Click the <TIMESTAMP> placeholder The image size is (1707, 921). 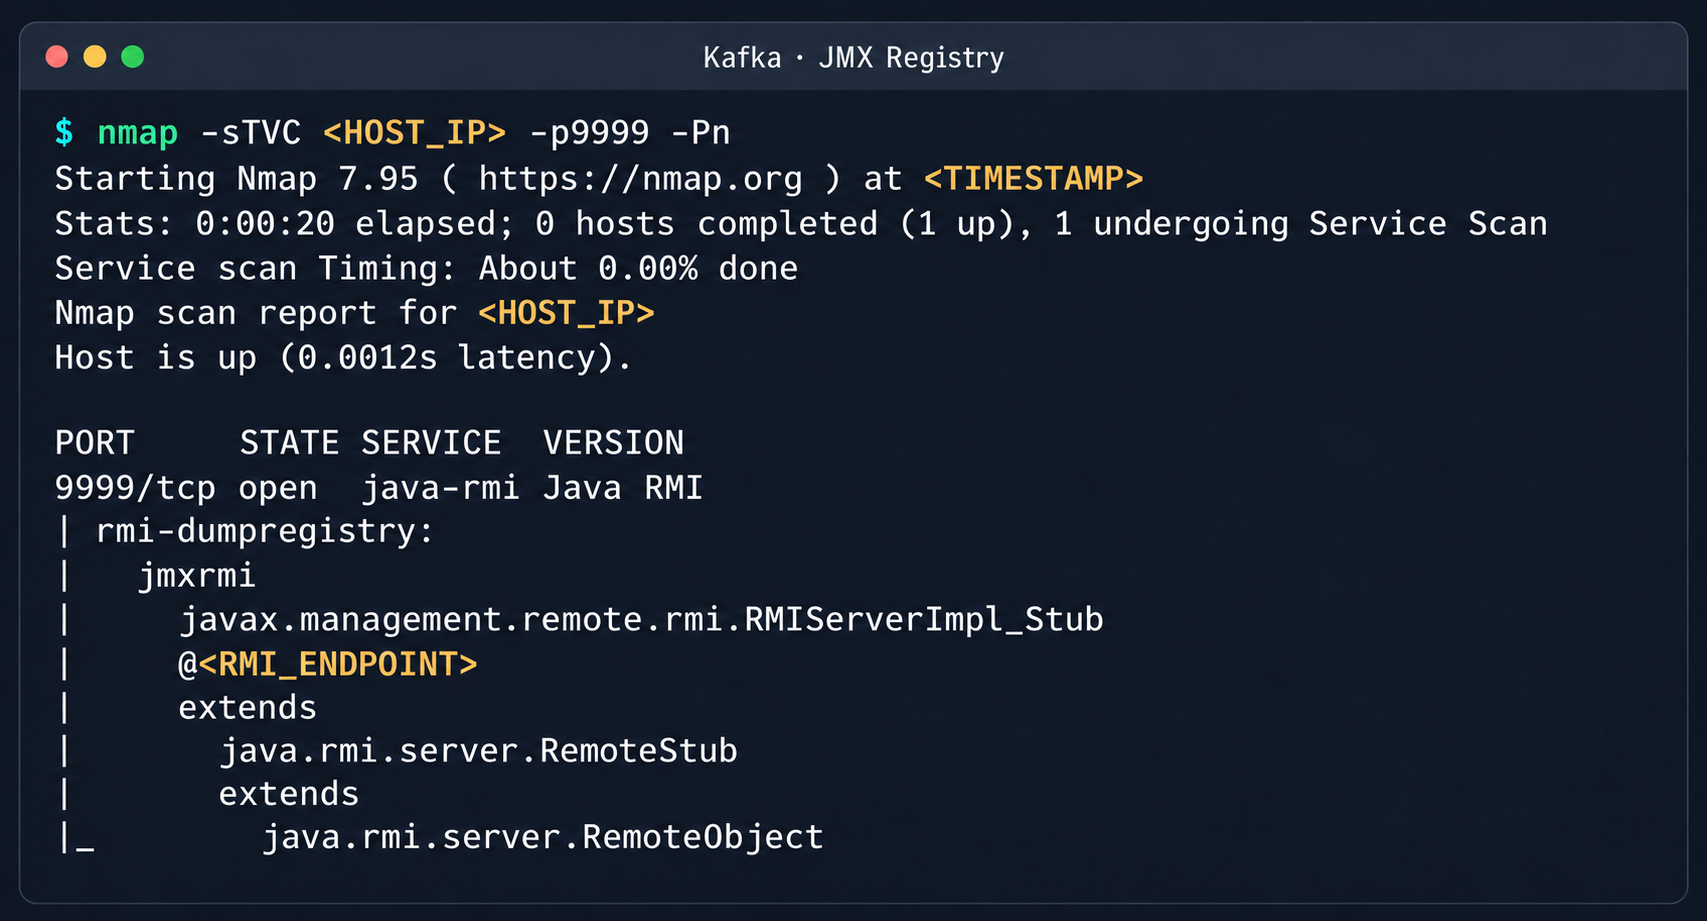1033,179
